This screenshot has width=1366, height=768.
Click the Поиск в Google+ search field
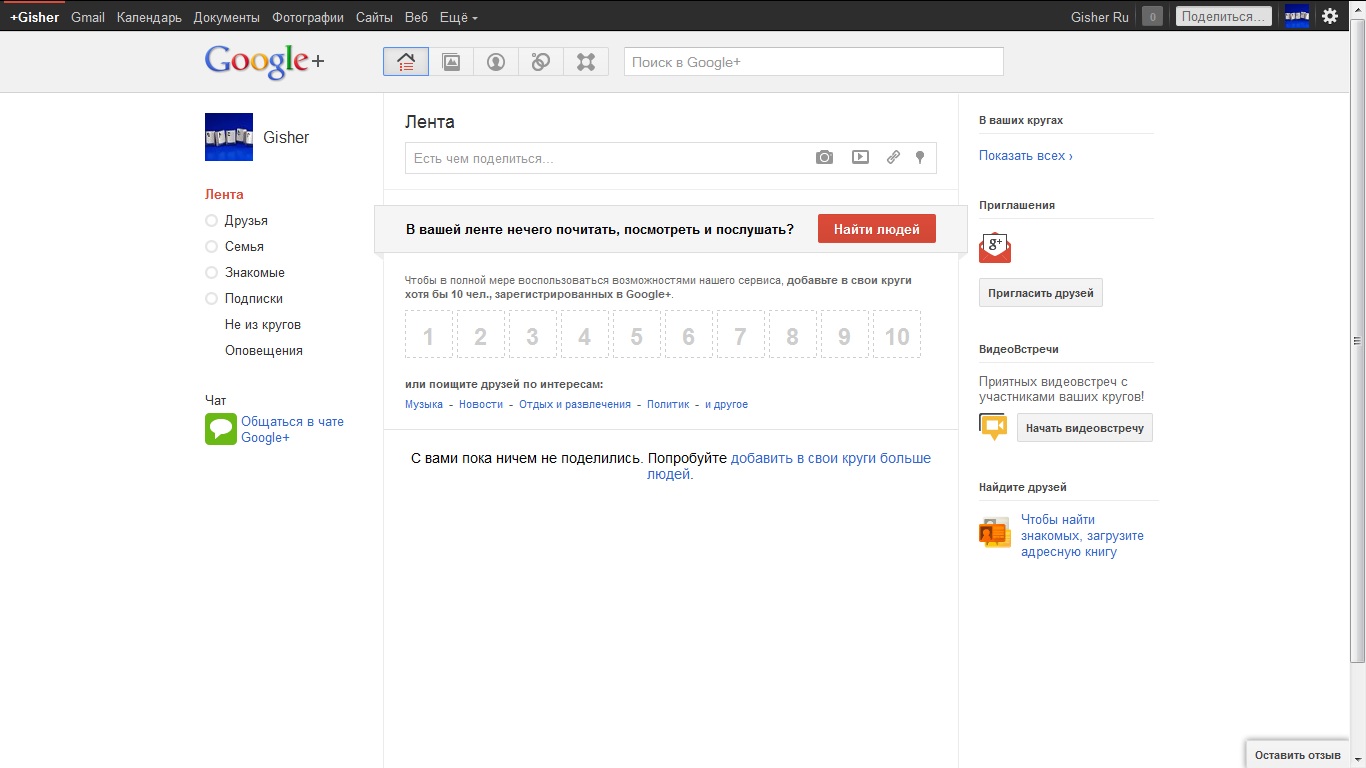click(813, 62)
